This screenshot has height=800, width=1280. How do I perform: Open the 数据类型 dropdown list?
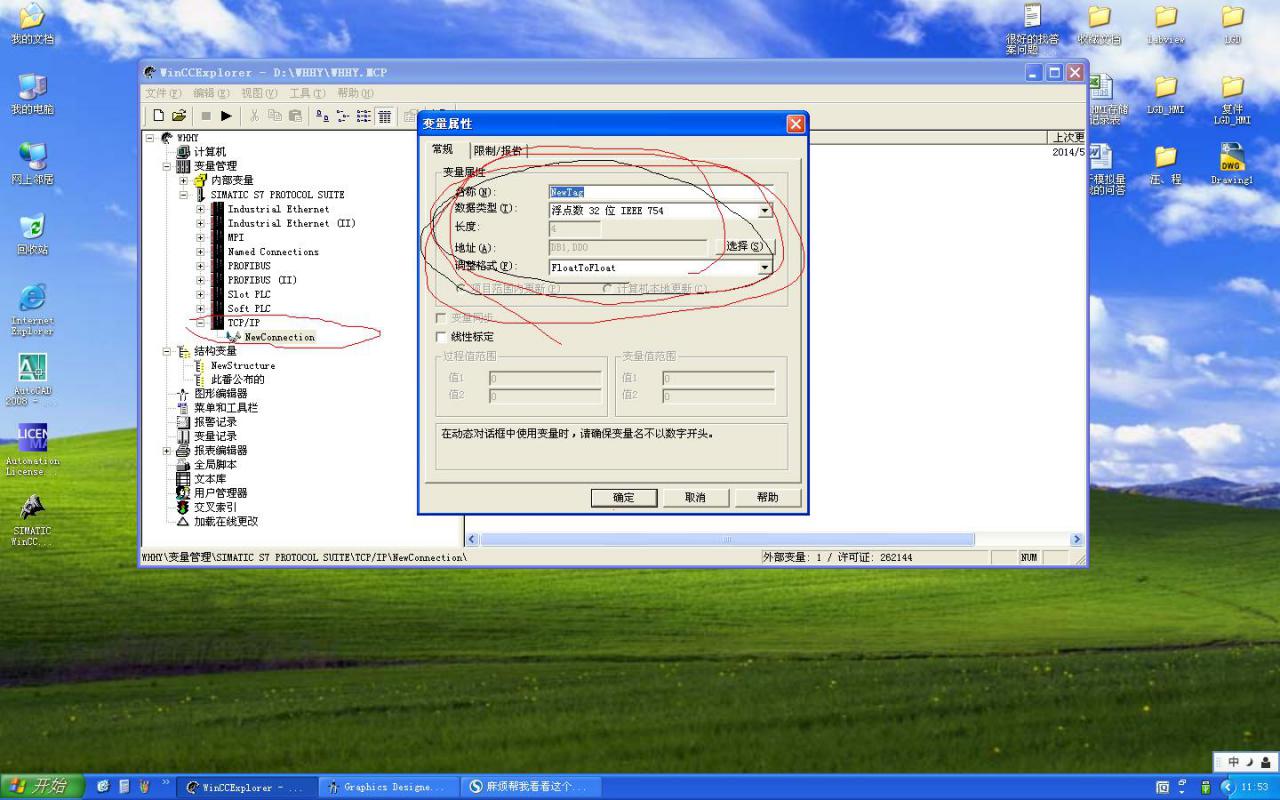(765, 211)
